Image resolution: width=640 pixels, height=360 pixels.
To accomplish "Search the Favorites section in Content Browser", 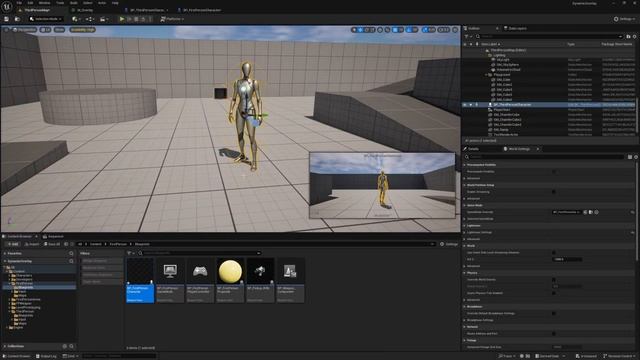I will click(x=71, y=253).
